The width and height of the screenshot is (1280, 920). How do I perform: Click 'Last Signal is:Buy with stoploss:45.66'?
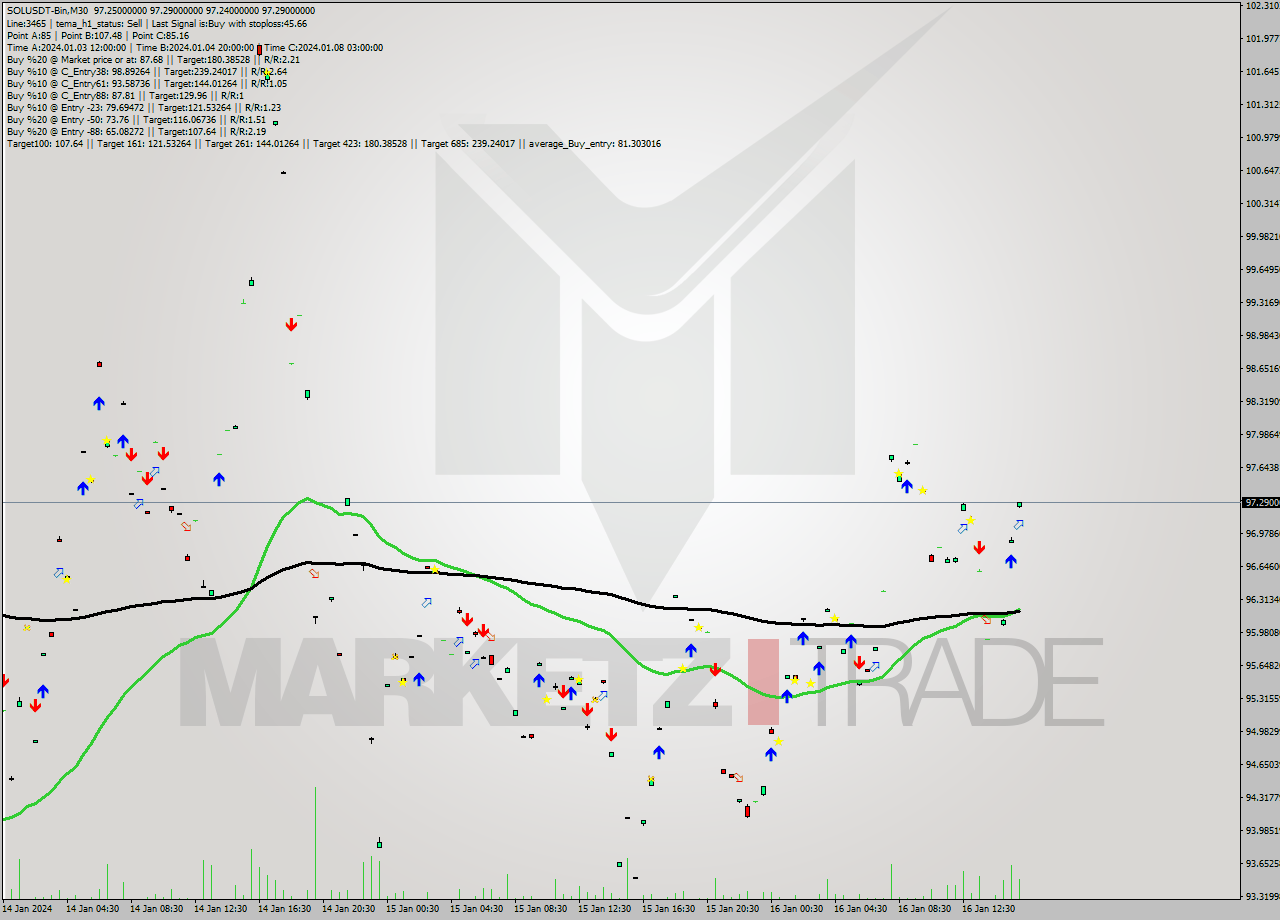pos(230,23)
